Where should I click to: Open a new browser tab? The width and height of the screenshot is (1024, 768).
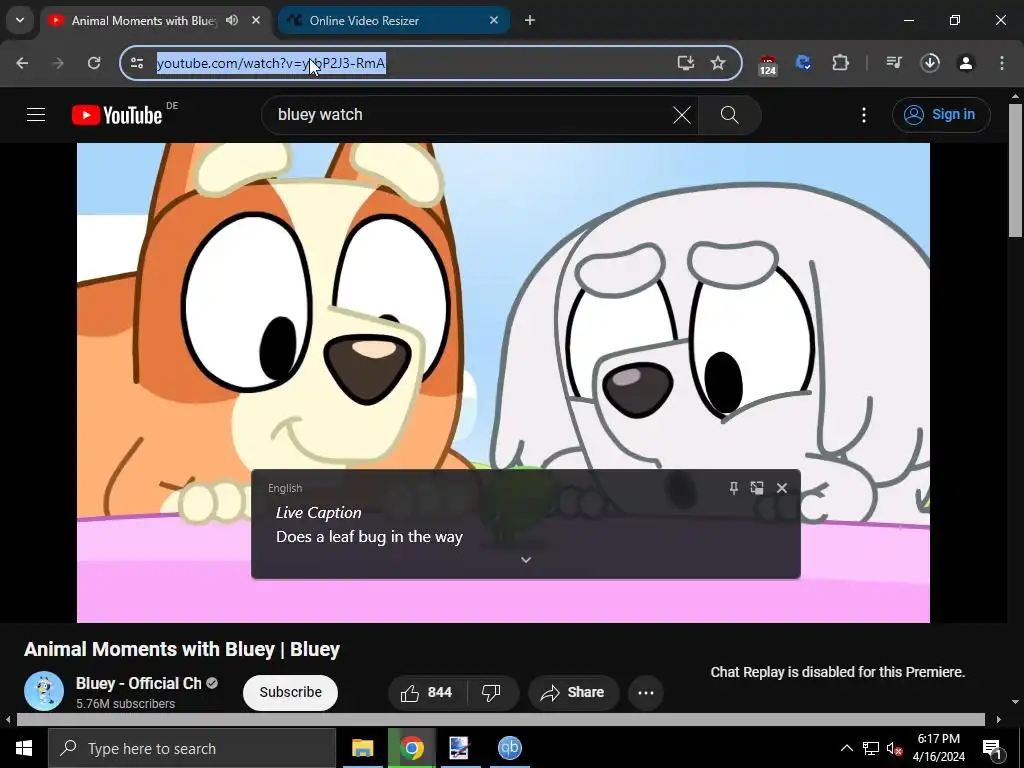[530, 20]
